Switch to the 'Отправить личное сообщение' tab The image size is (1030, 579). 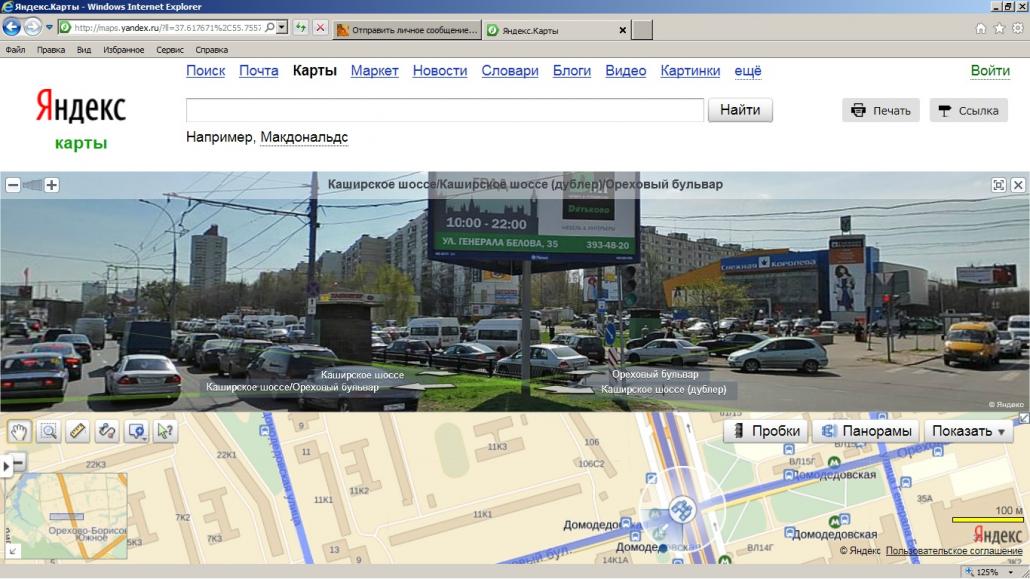[x=407, y=30]
